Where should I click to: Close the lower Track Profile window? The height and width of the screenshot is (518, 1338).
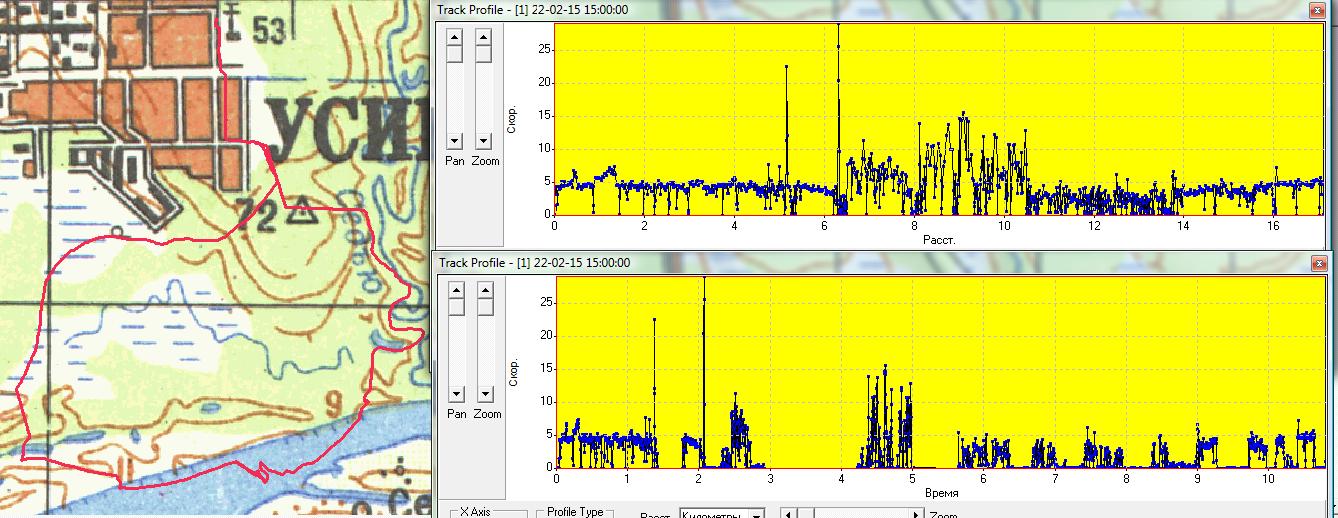1316,262
